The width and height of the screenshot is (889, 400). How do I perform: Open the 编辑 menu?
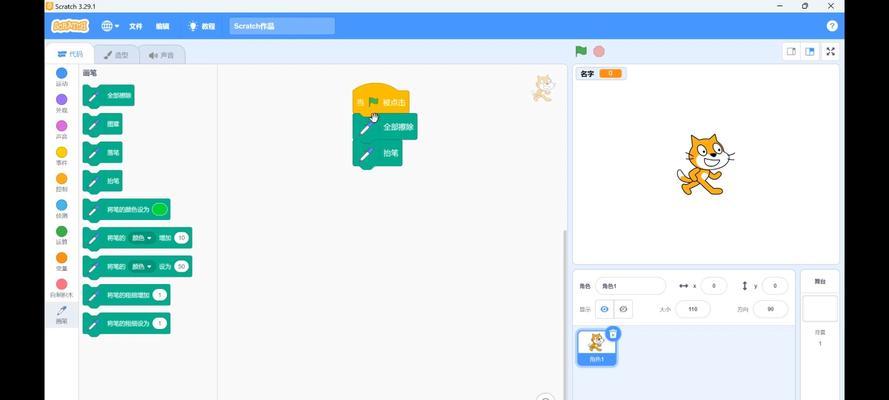[163, 26]
